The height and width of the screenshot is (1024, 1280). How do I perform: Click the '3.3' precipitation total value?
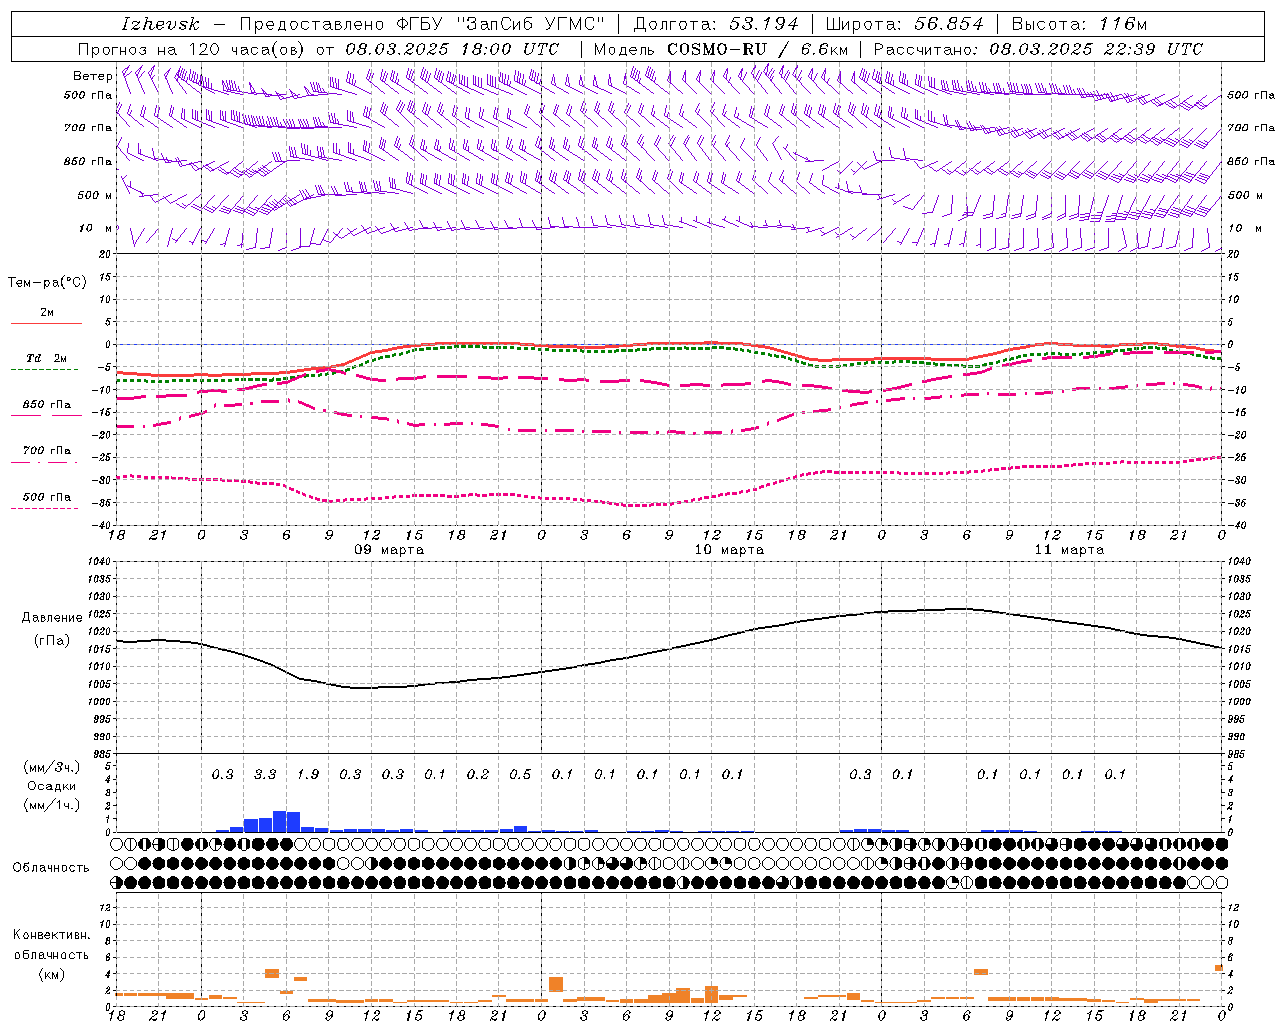tap(265, 774)
